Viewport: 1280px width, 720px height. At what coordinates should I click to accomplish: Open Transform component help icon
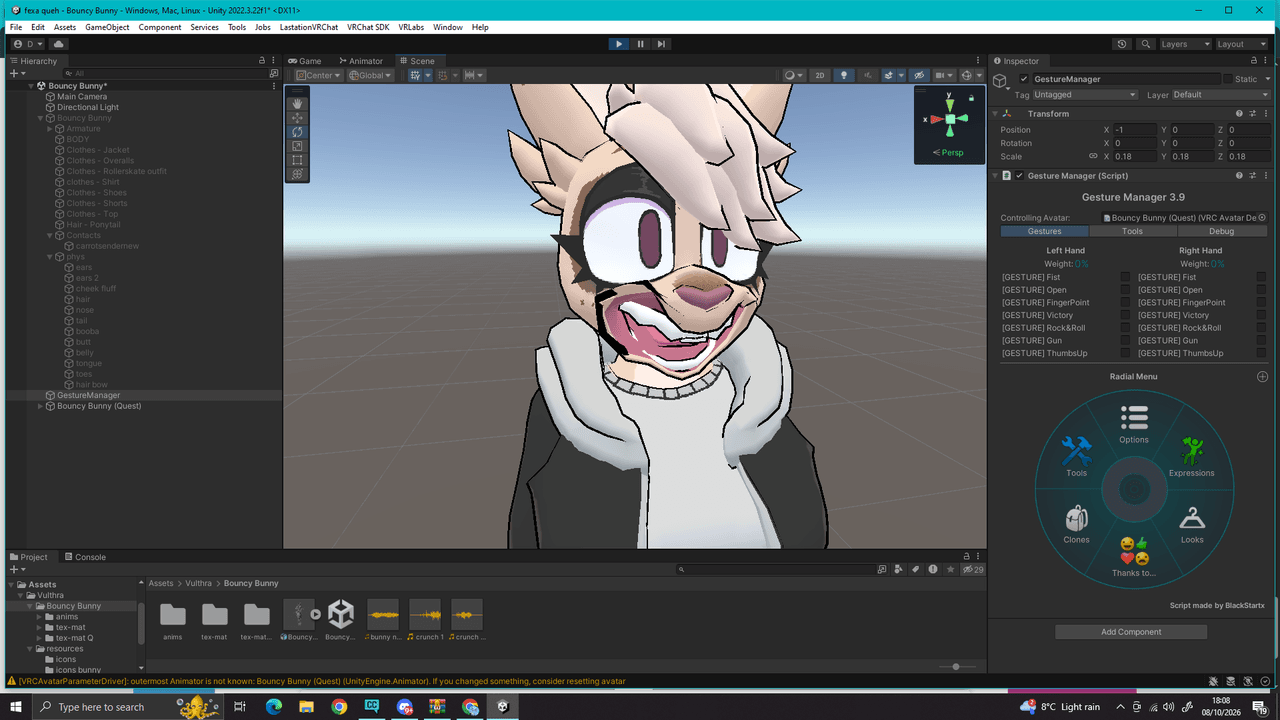point(1239,114)
